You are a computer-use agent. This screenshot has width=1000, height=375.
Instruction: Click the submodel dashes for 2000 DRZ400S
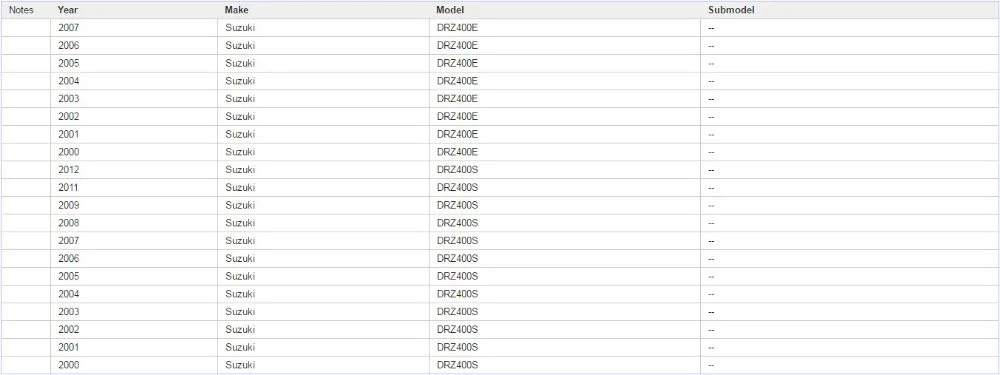711,365
